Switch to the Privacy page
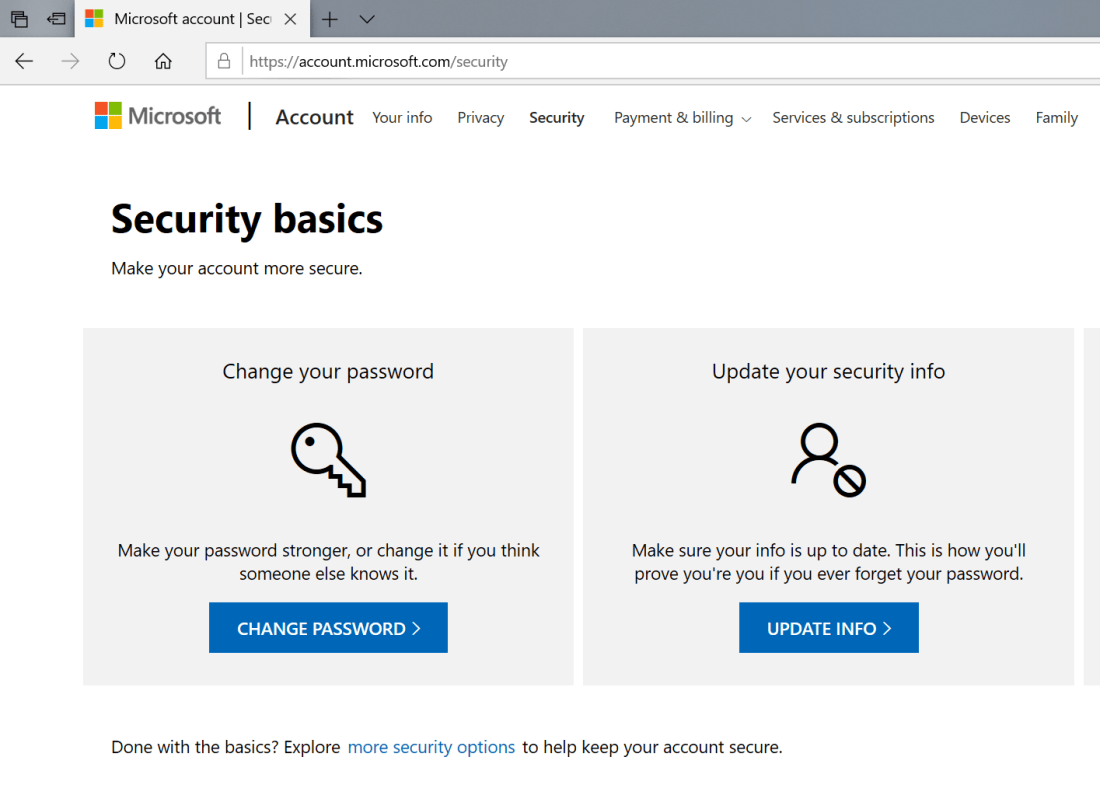The height and width of the screenshot is (785, 1100). [480, 118]
